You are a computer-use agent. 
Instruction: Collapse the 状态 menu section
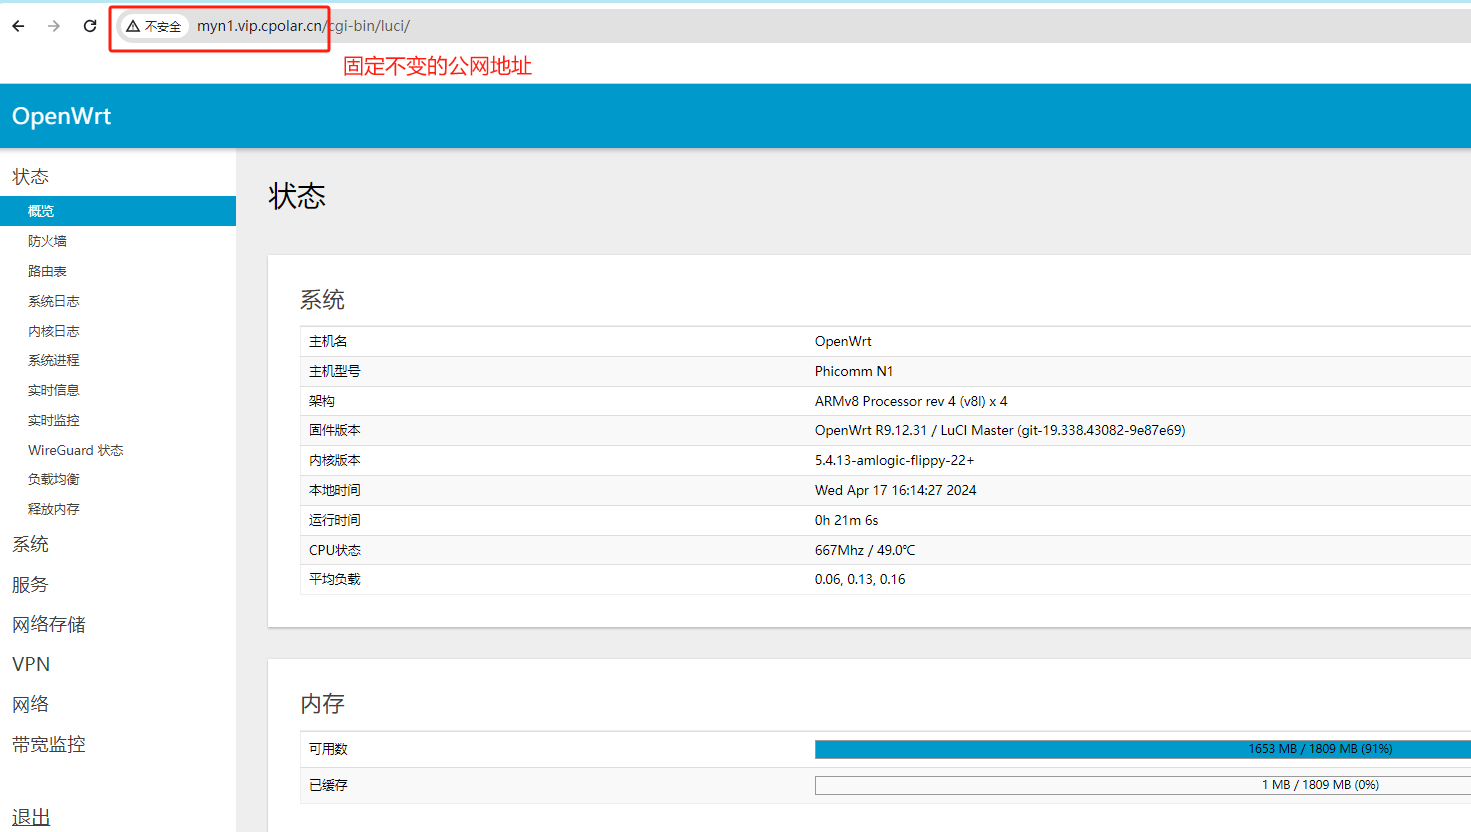tap(30, 177)
